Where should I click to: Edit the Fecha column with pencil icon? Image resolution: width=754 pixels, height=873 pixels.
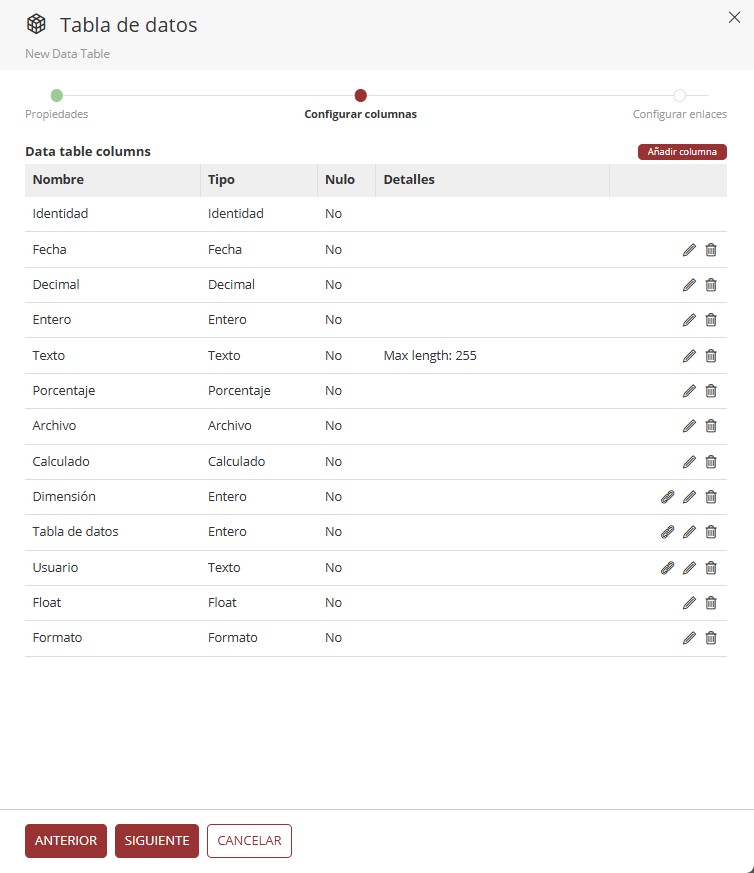(x=689, y=250)
